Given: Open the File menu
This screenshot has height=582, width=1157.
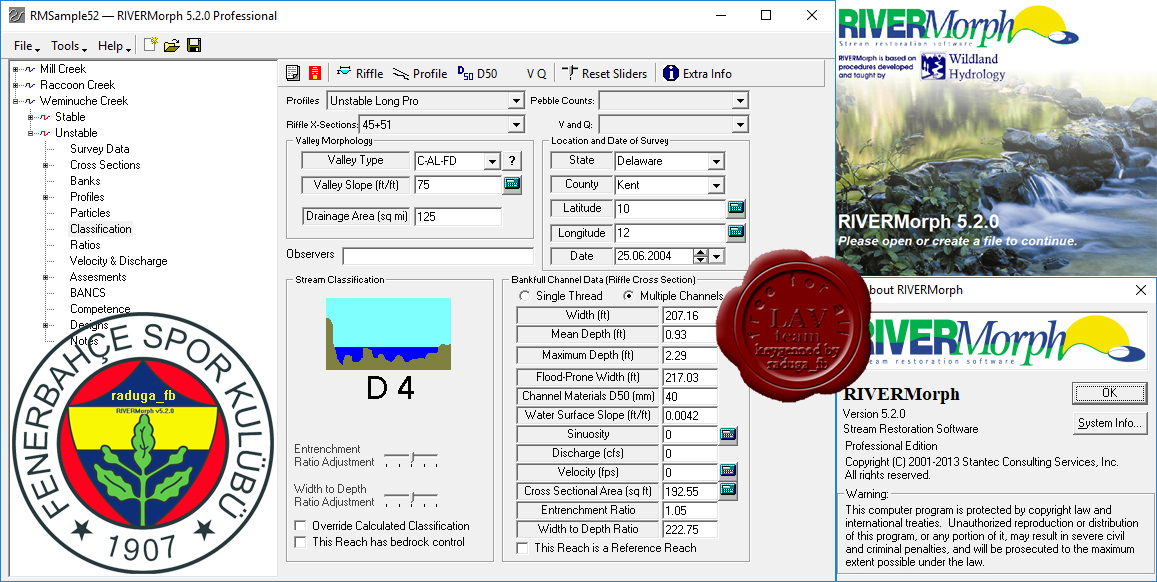Looking at the screenshot, I should pyautogui.click(x=27, y=46).
